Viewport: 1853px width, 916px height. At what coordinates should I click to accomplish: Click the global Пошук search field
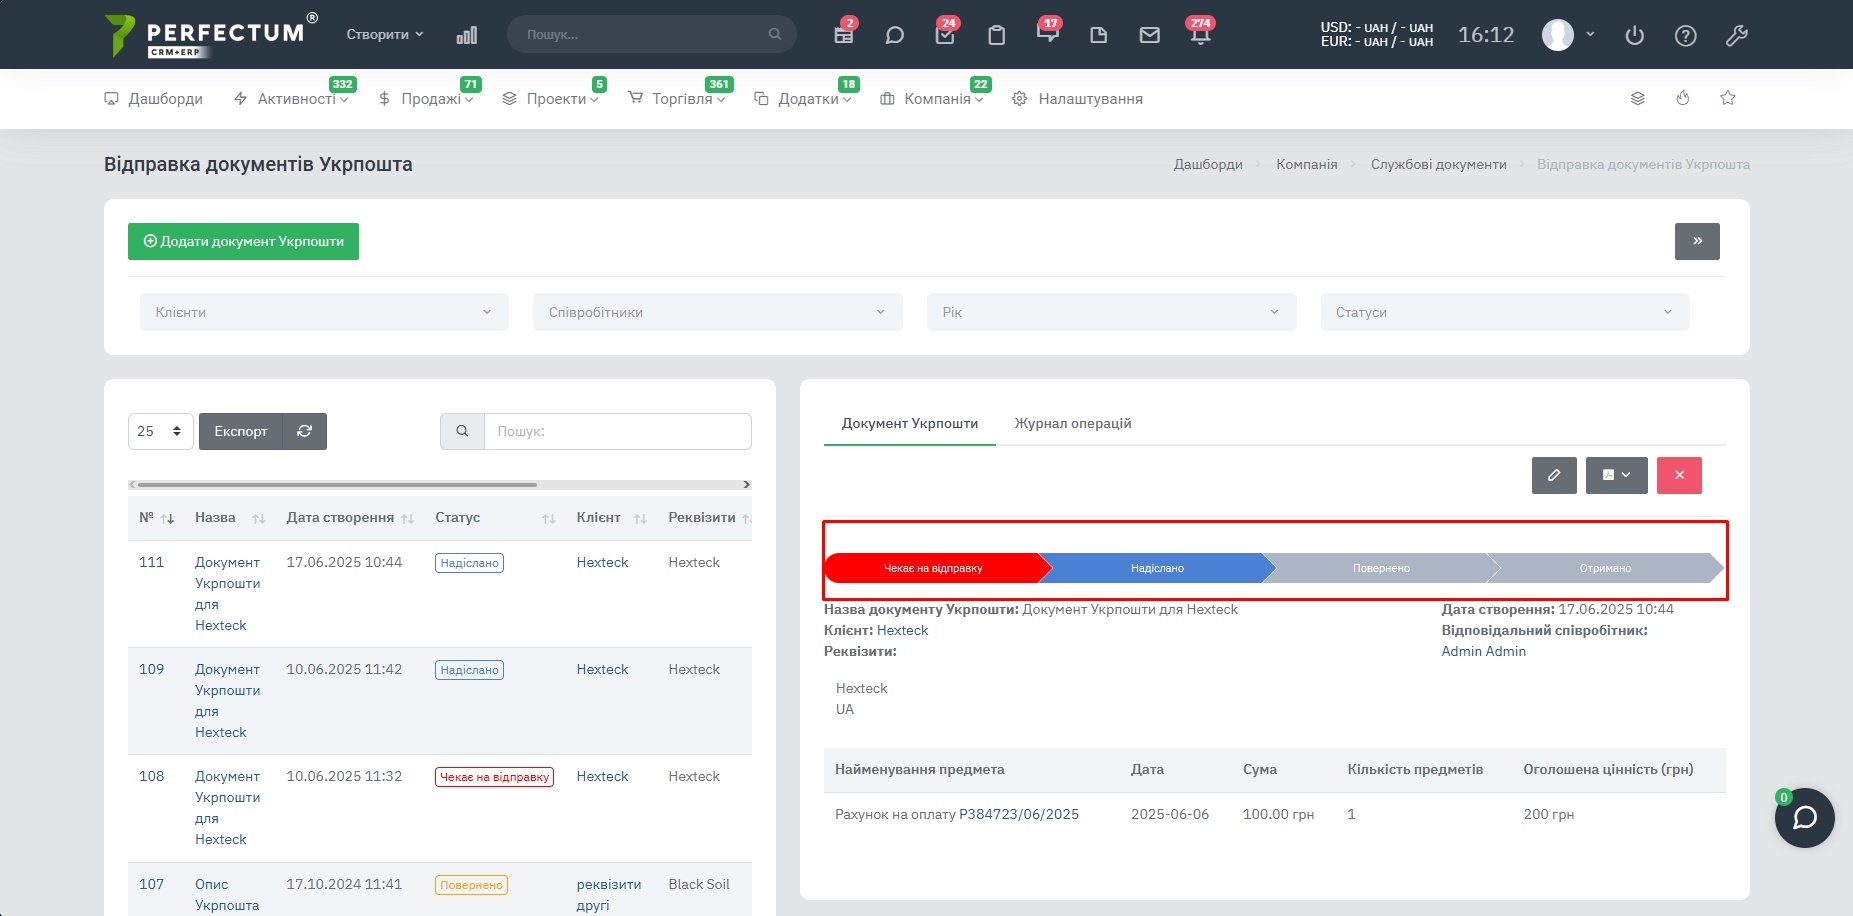click(652, 34)
